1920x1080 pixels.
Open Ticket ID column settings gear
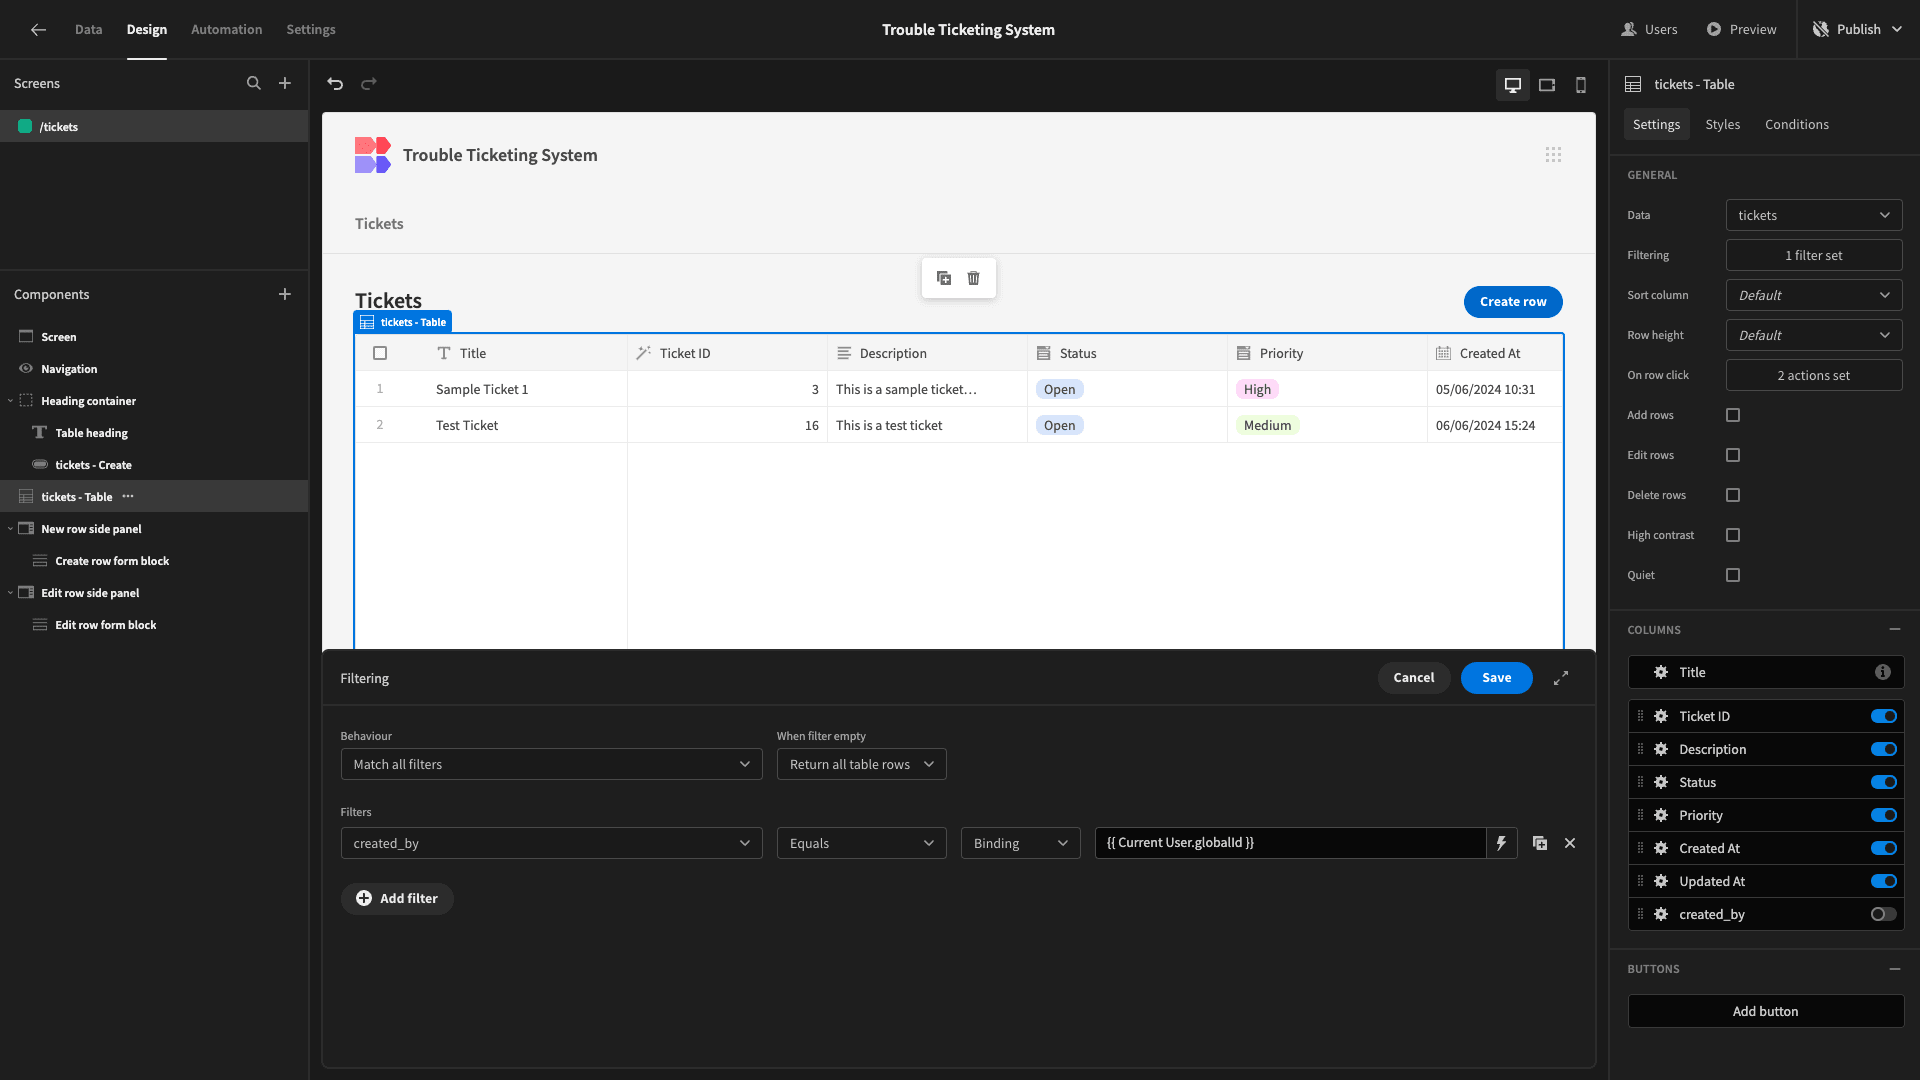1661,716
